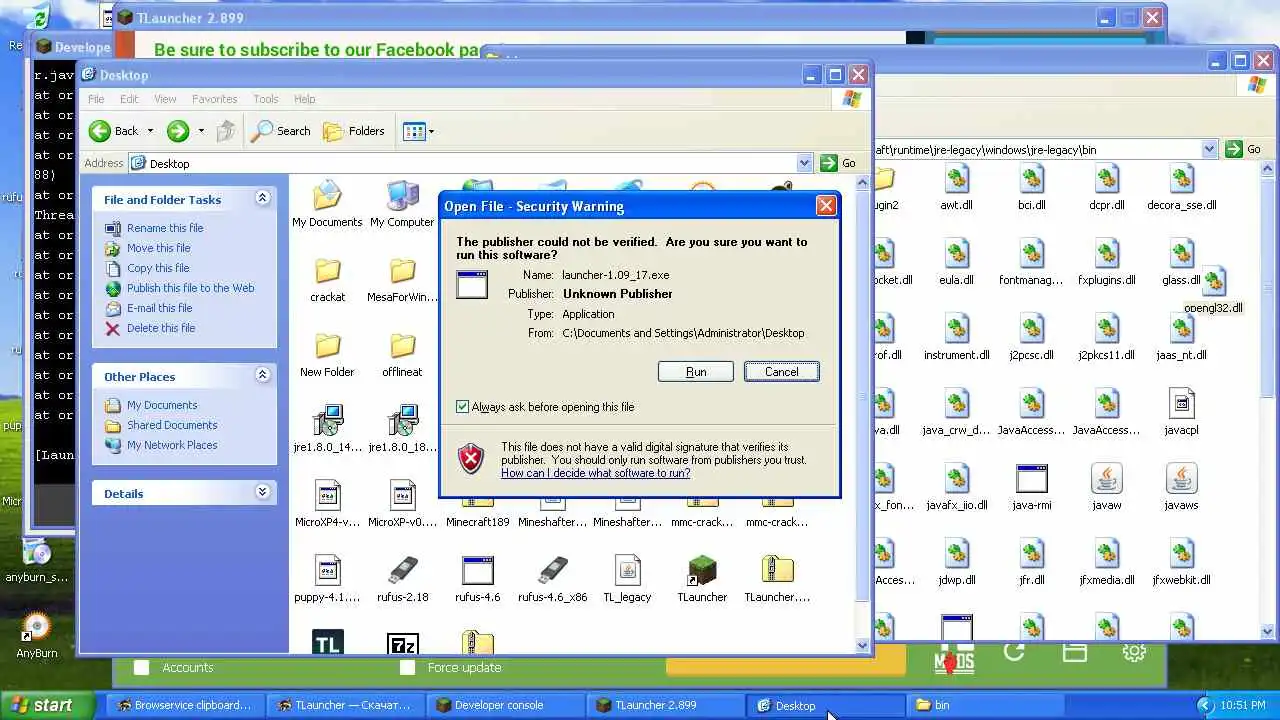The width and height of the screenshot is (1280, 720).
Task: Select TL_legacy file icon
Action: point(627,571)
